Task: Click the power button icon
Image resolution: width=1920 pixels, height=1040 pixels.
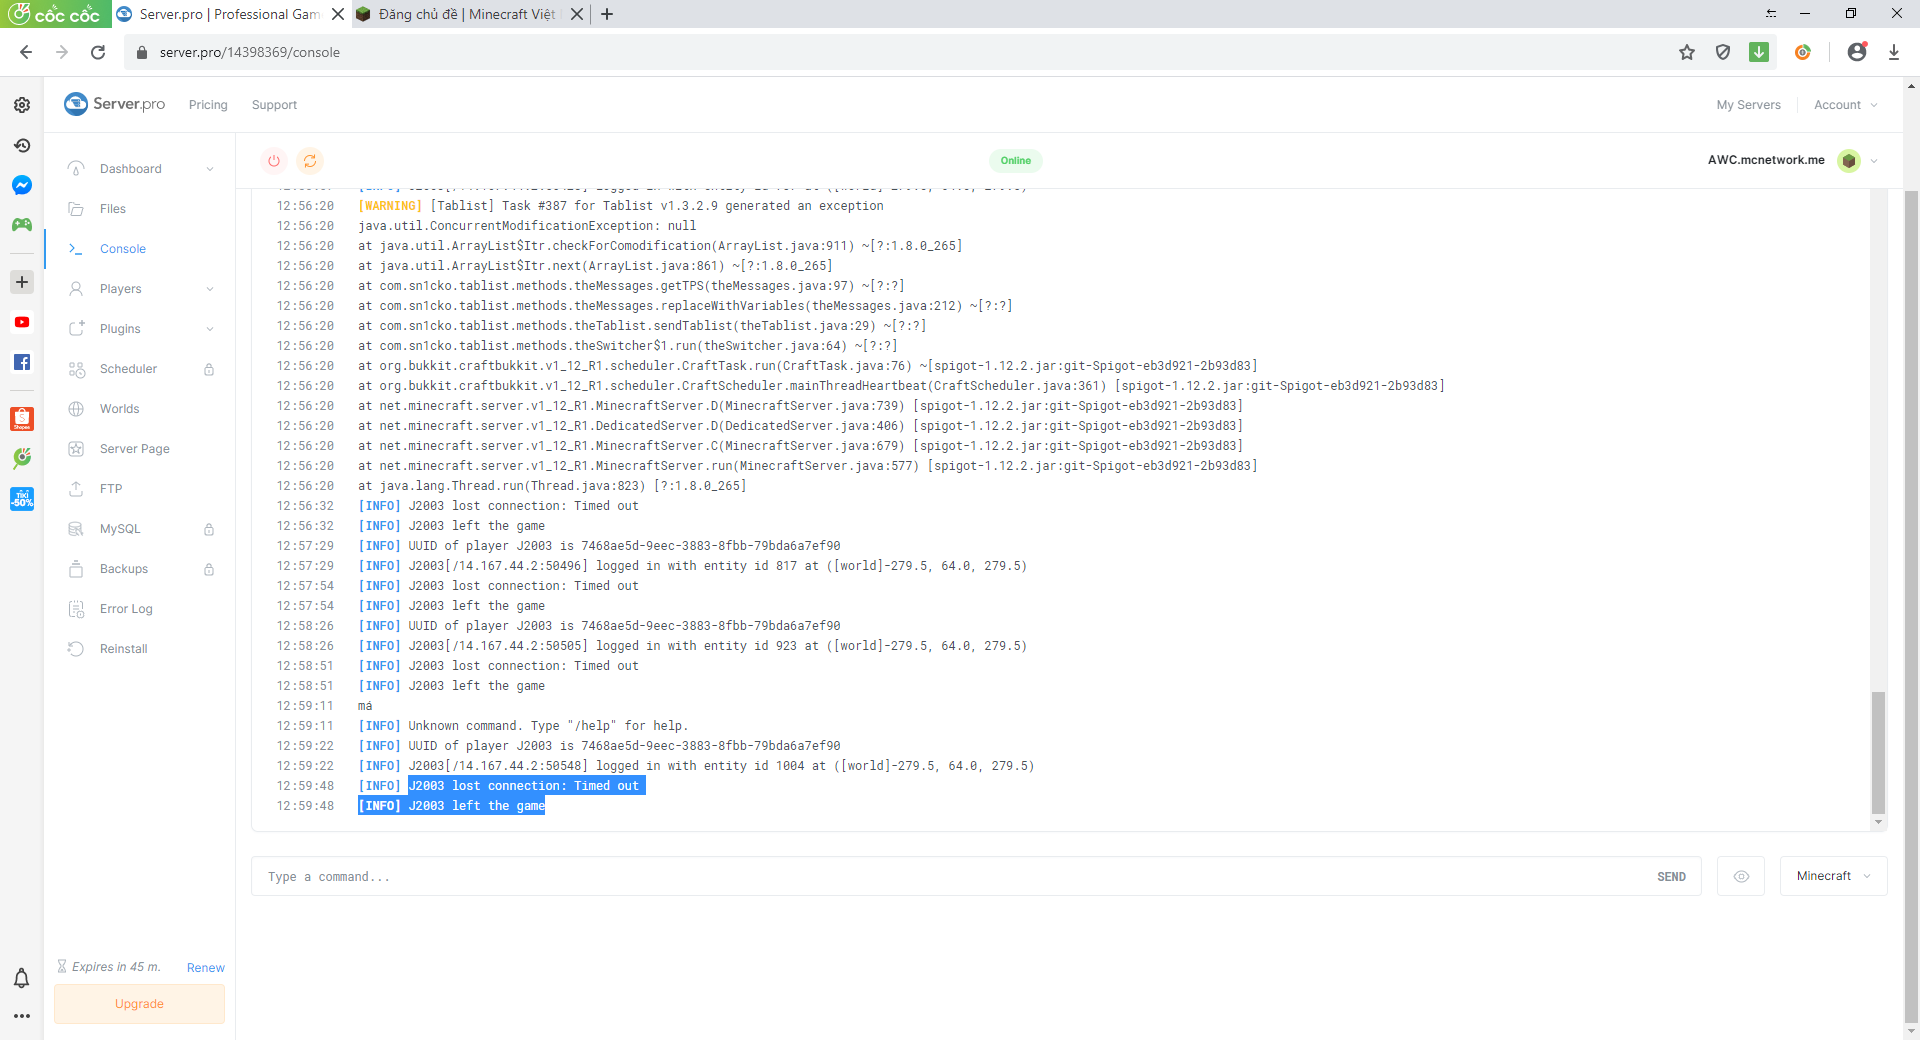Action: click(x=274, y=160)
